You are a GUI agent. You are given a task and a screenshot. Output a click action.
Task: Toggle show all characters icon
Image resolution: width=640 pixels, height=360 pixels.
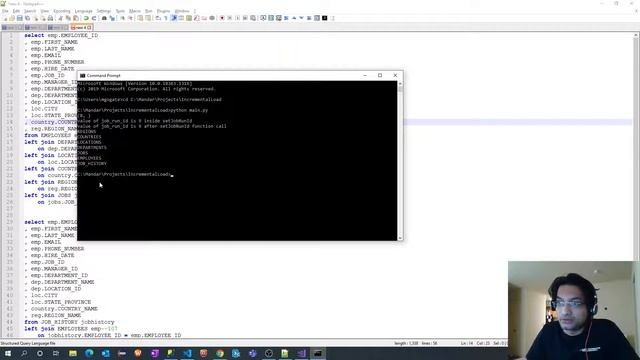(x=166, y=18)
